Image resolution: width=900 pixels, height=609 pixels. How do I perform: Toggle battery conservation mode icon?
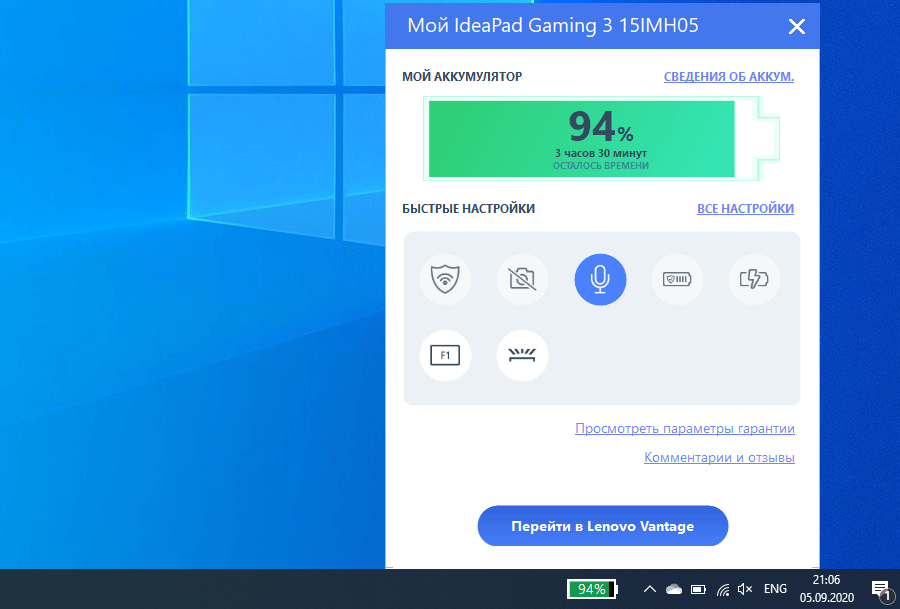(677, 280)
